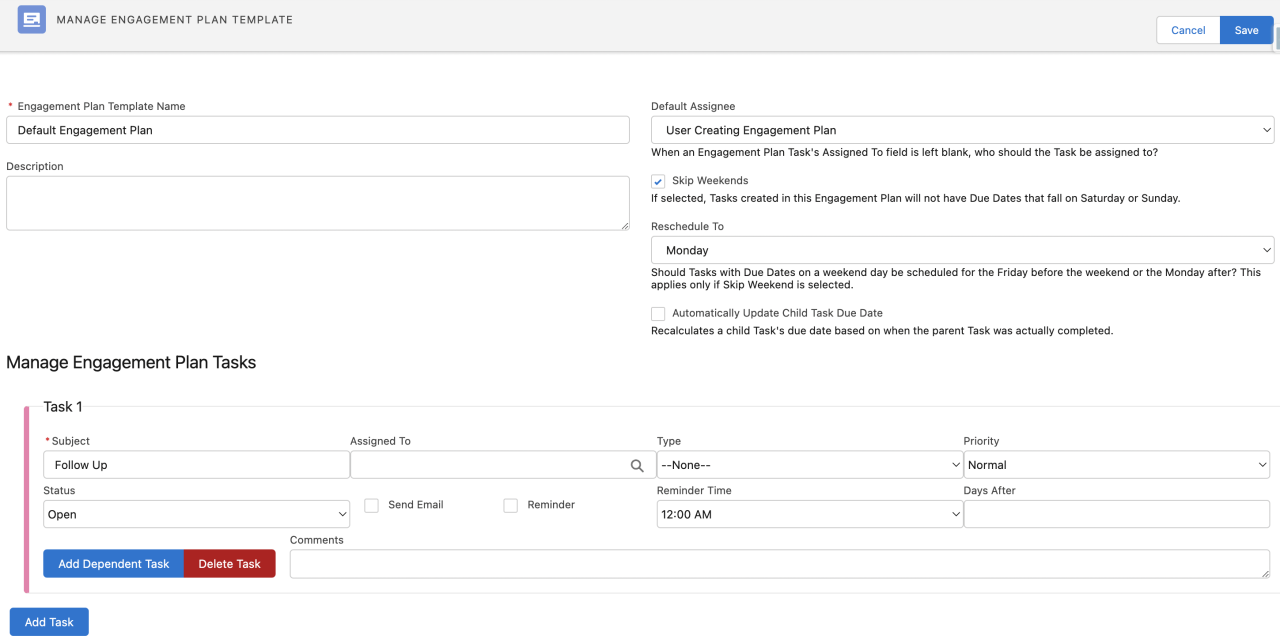Viewport: 1280px width, 643px height.
Task: Click the Engagement Plan Template header icon
Action: [x=32, y=20]
